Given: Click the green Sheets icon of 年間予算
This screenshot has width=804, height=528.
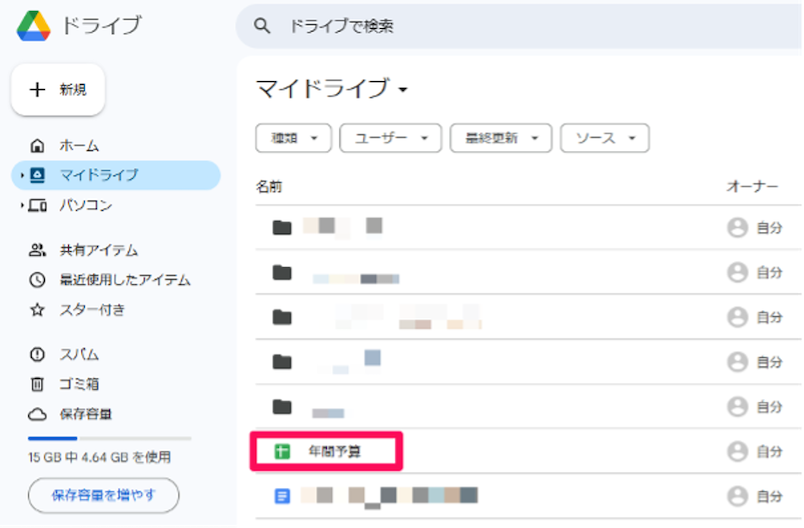Looking at the screenshot, I should click(x=282, y=452).
